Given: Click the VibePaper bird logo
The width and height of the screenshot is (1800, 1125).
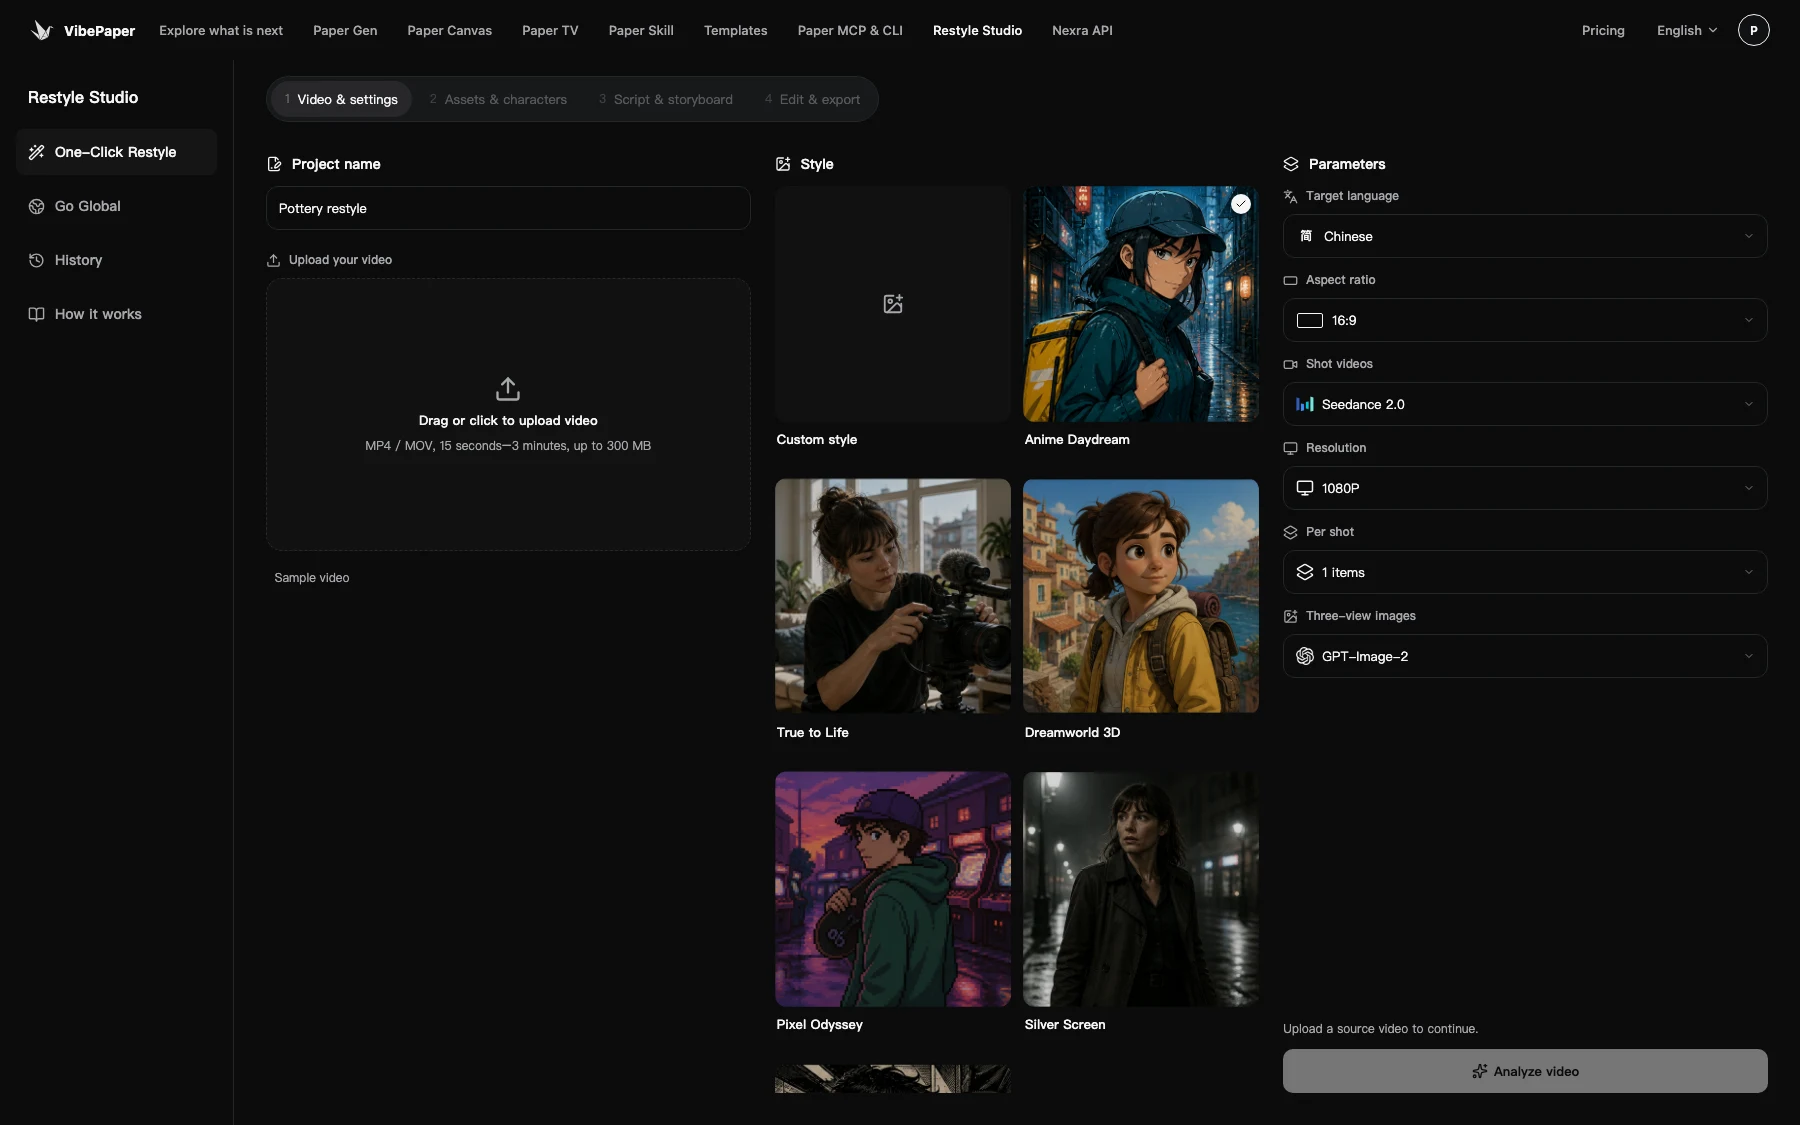Looking at the screenshot, I should [41, 30].
